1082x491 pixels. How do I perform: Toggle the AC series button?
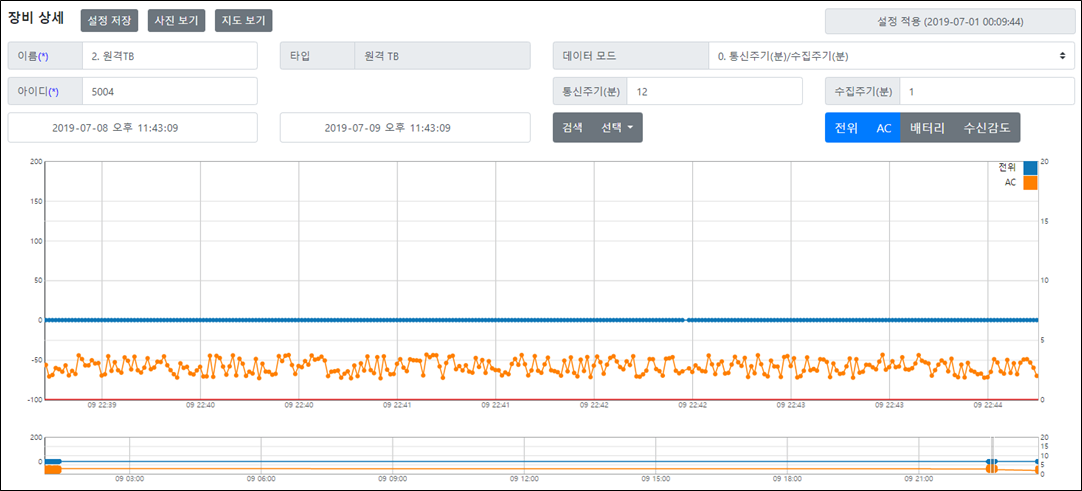(883, 128)
